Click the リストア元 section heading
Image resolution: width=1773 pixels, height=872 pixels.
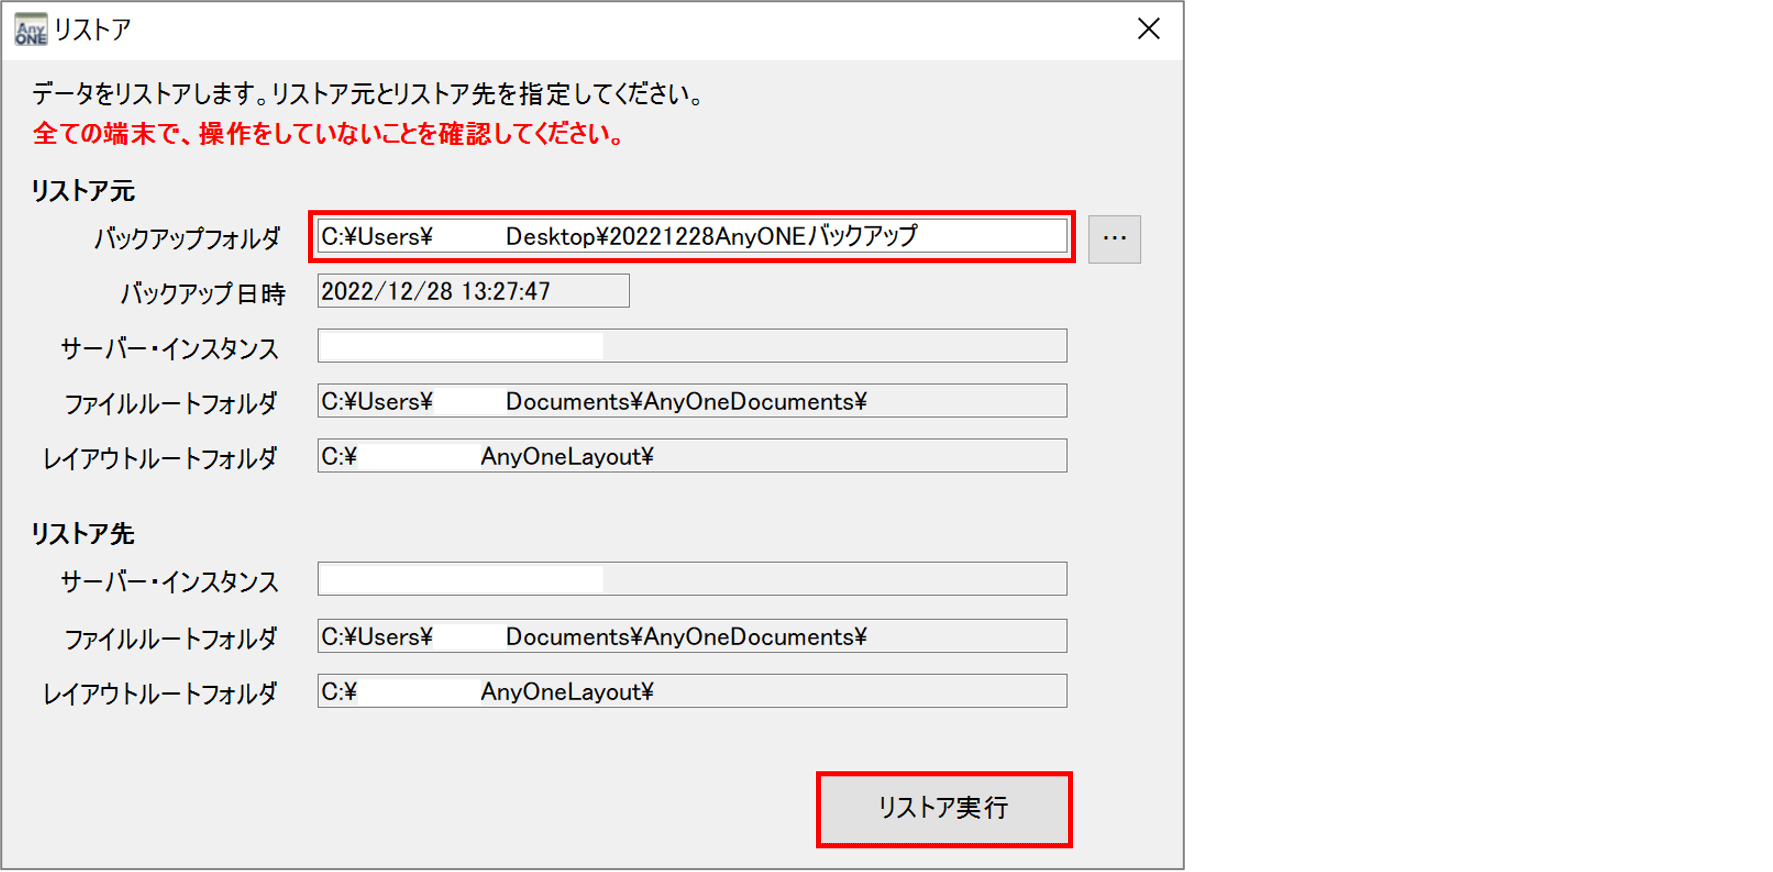[82, 190]
